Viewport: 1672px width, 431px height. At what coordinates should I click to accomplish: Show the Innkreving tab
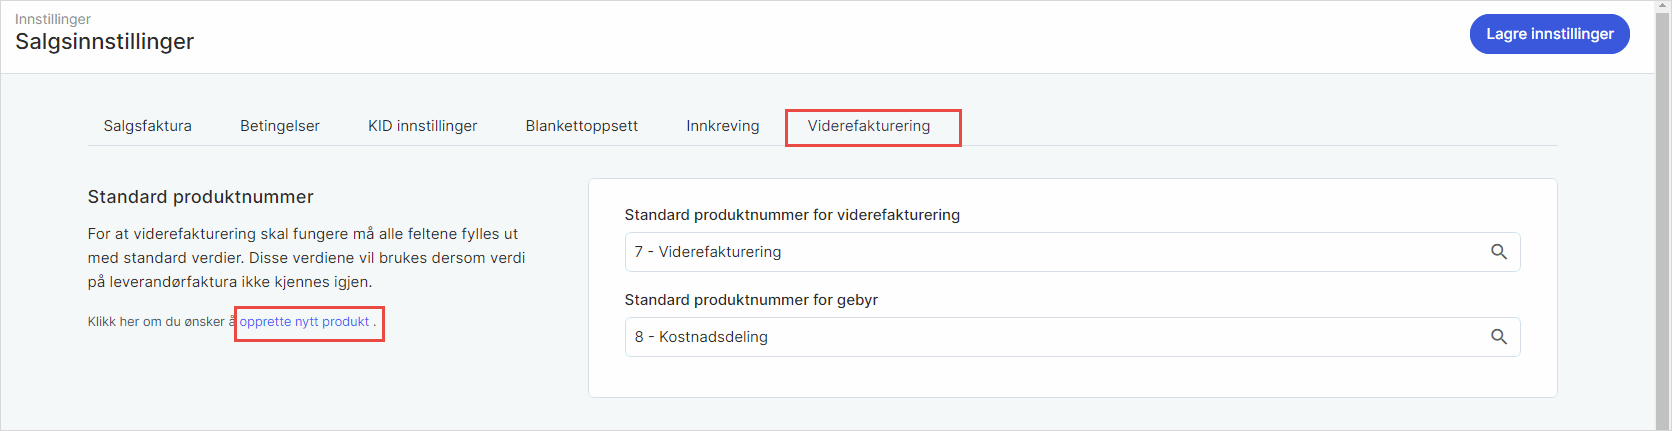point(722,126)
